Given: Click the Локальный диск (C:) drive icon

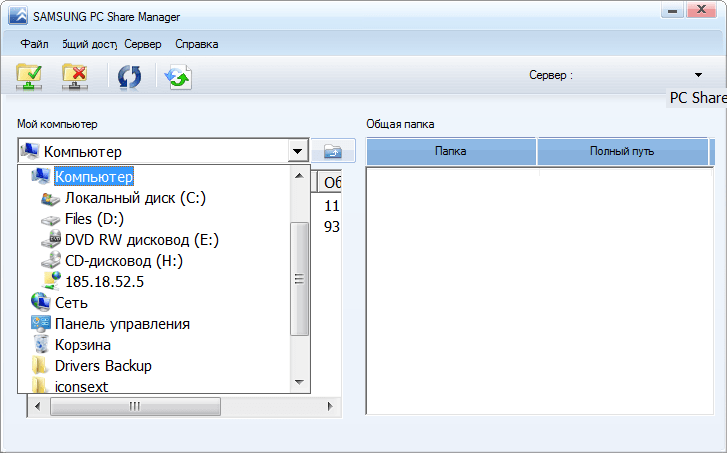Looking at the screenshot, I should (x=50, y=198).
